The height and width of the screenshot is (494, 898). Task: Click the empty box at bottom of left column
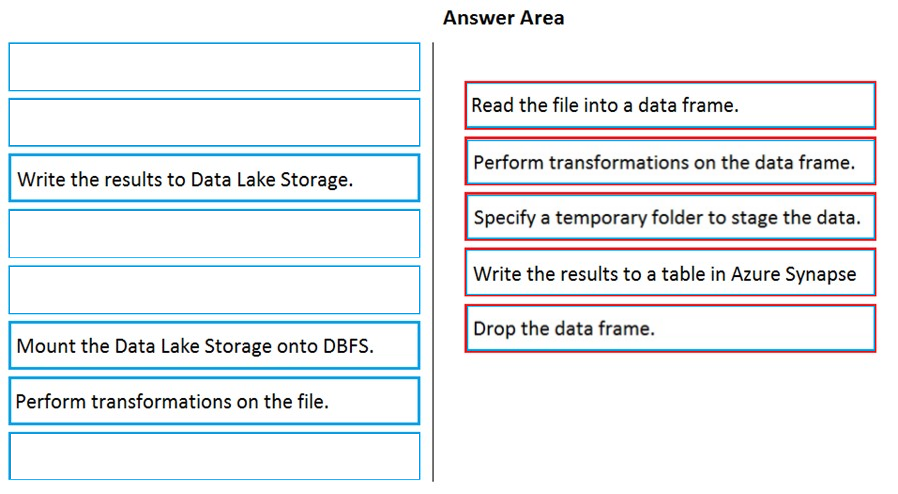click(x=214, y=456)
